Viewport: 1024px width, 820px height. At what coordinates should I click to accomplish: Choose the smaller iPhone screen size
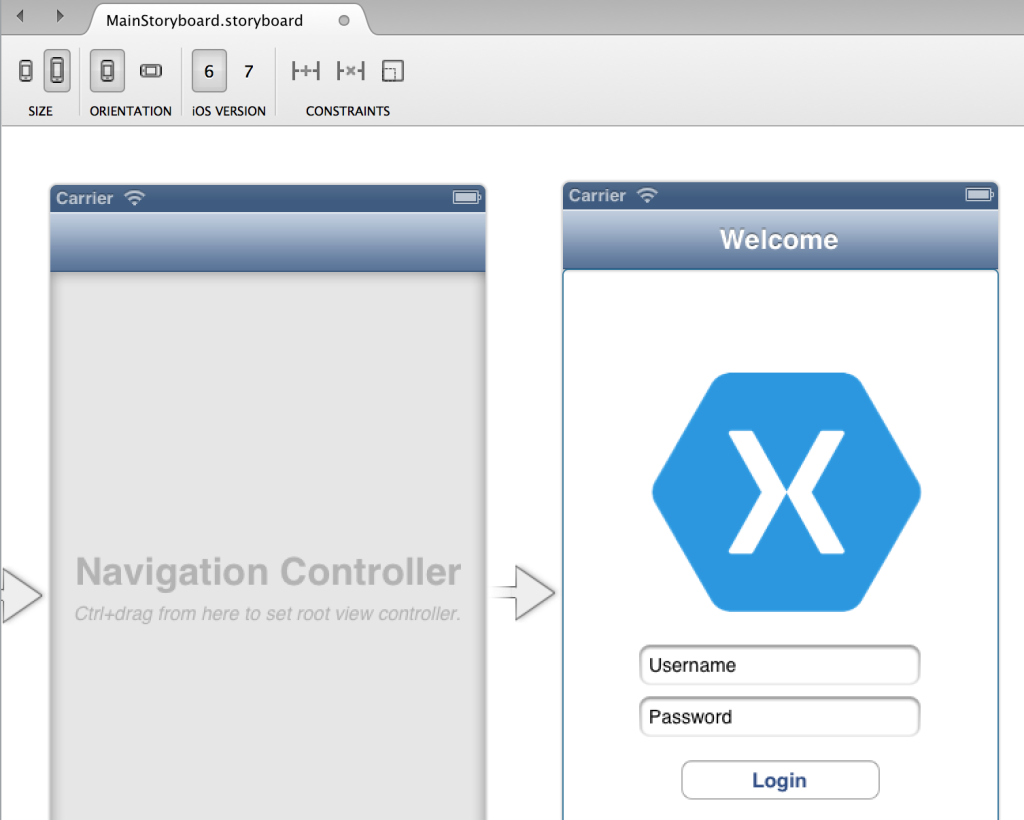coord(25,71)
